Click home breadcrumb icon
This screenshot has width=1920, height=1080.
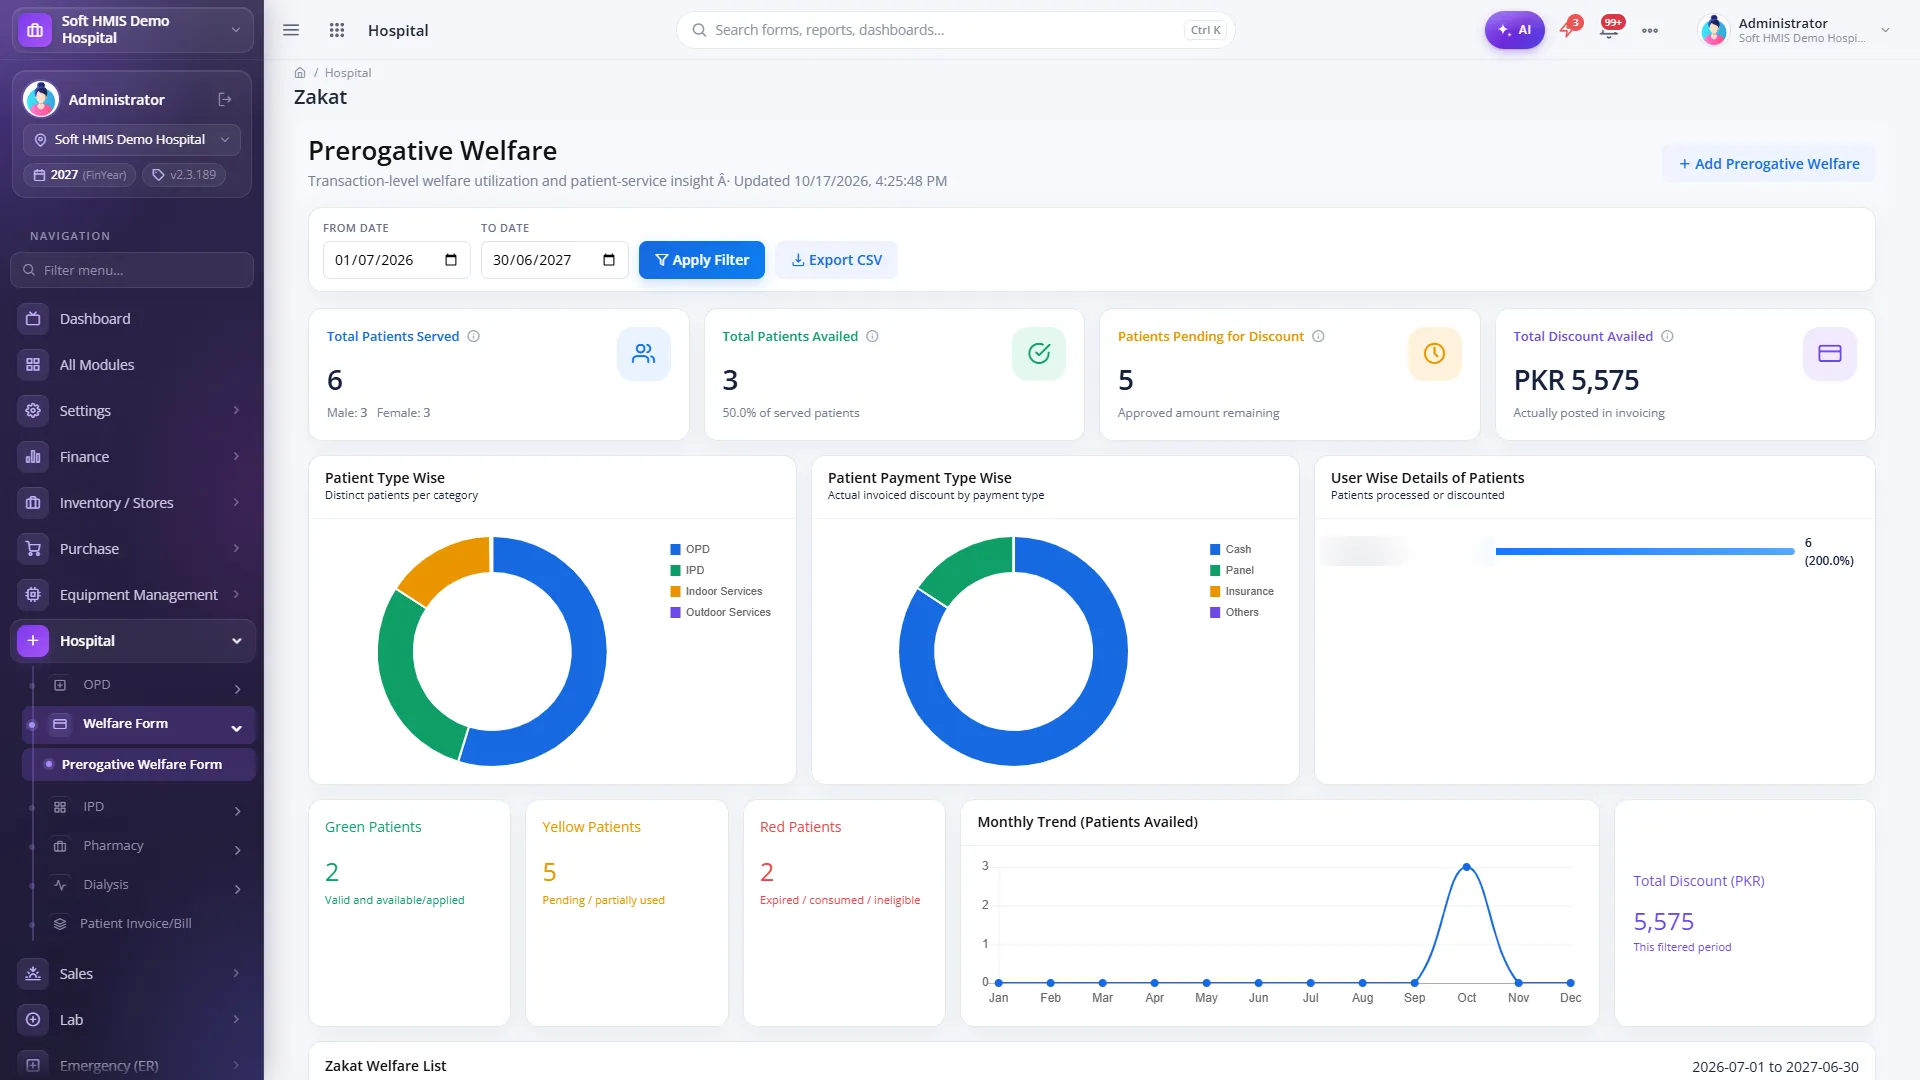pyautogui.click(x=300, y=73)
